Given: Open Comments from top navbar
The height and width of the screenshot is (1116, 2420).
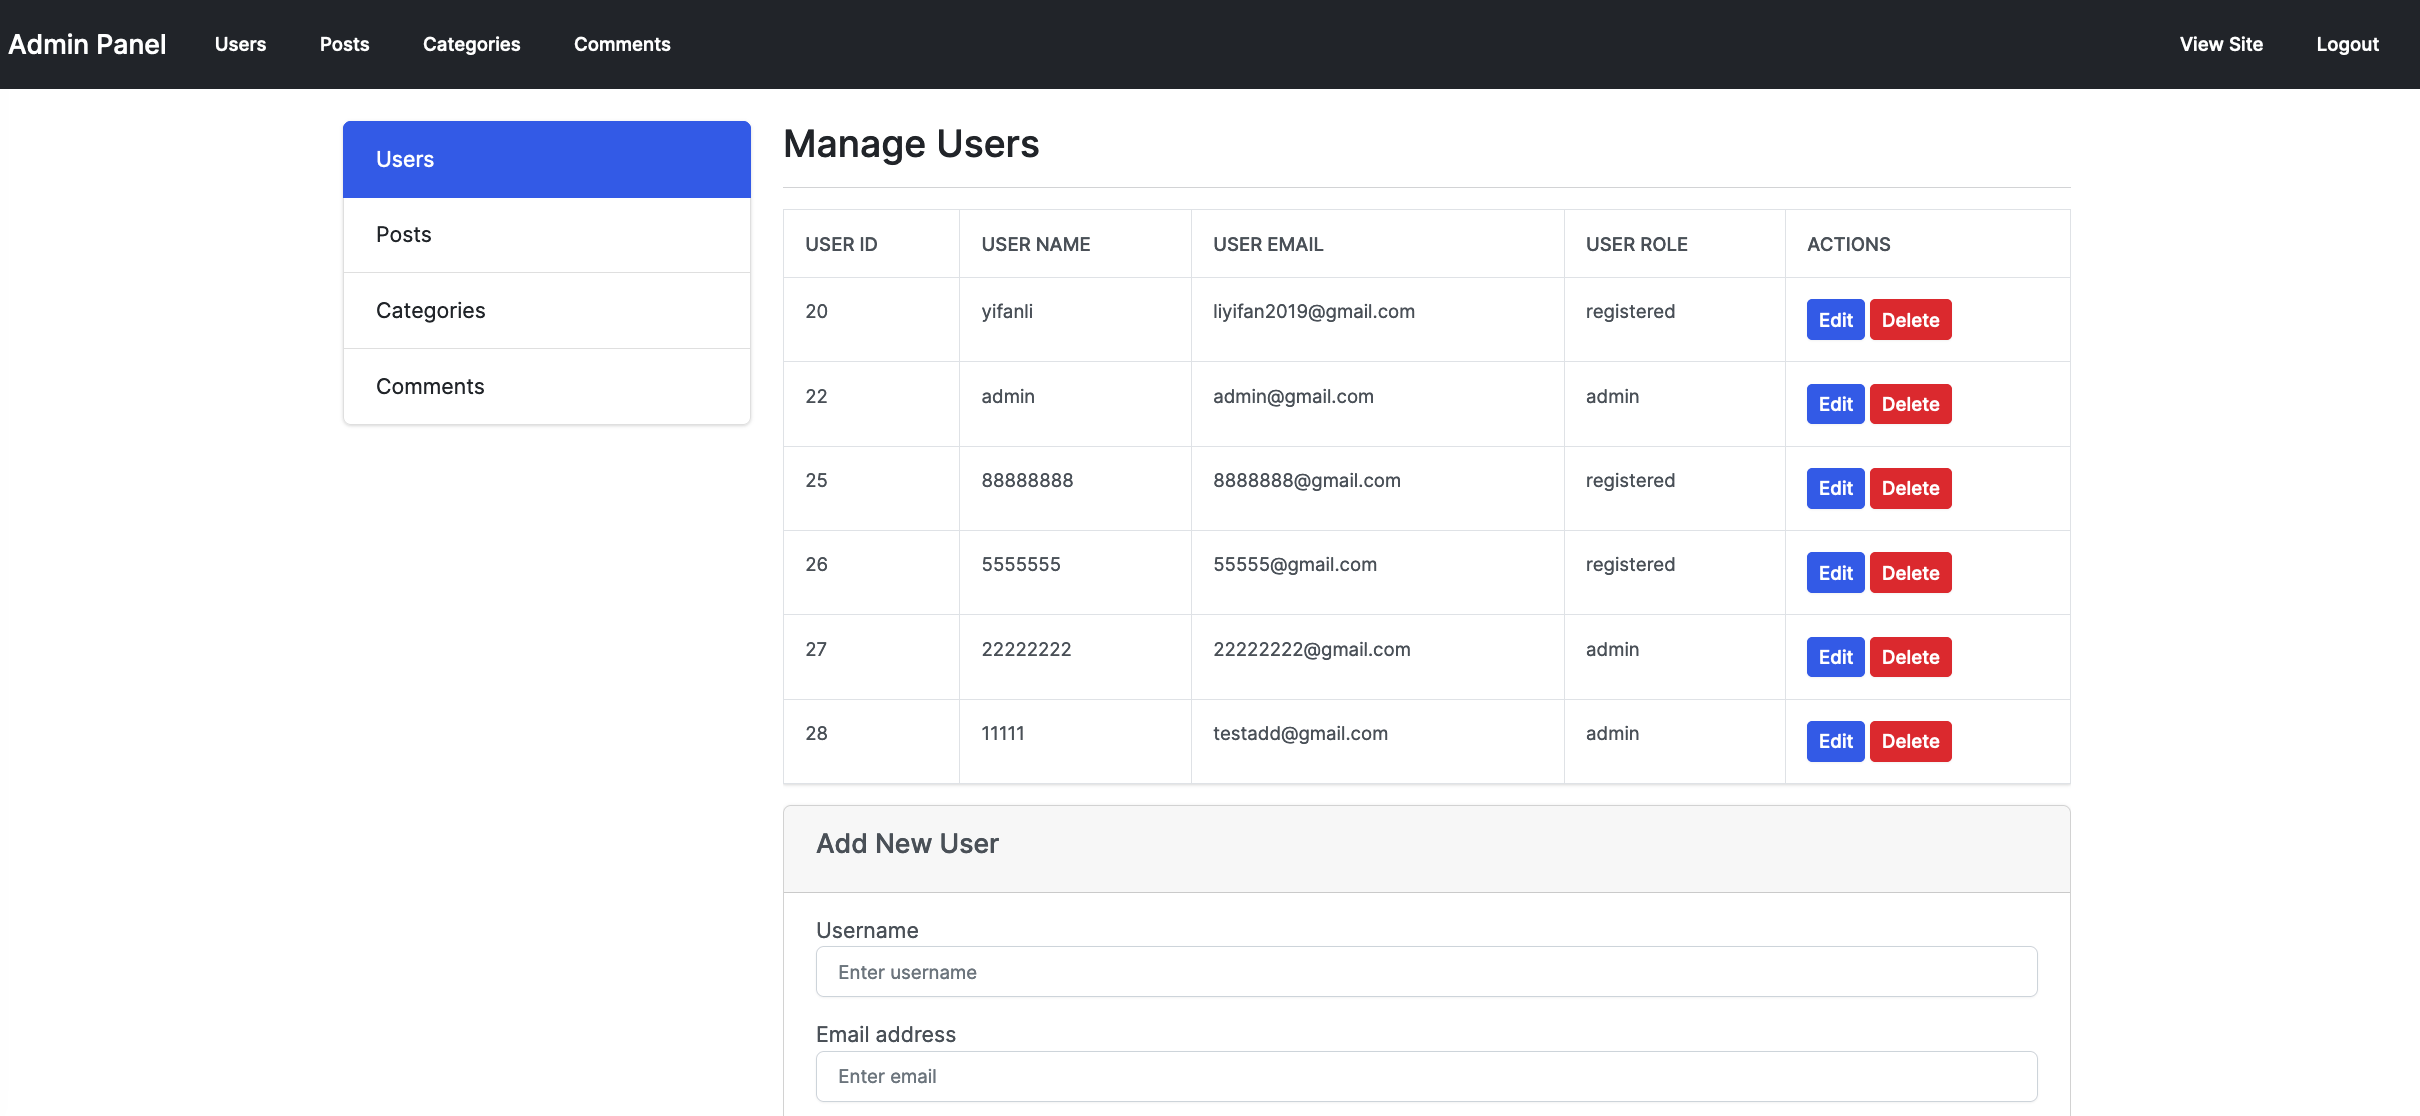Looking at the screenshot, I should (x=622, y=44).
